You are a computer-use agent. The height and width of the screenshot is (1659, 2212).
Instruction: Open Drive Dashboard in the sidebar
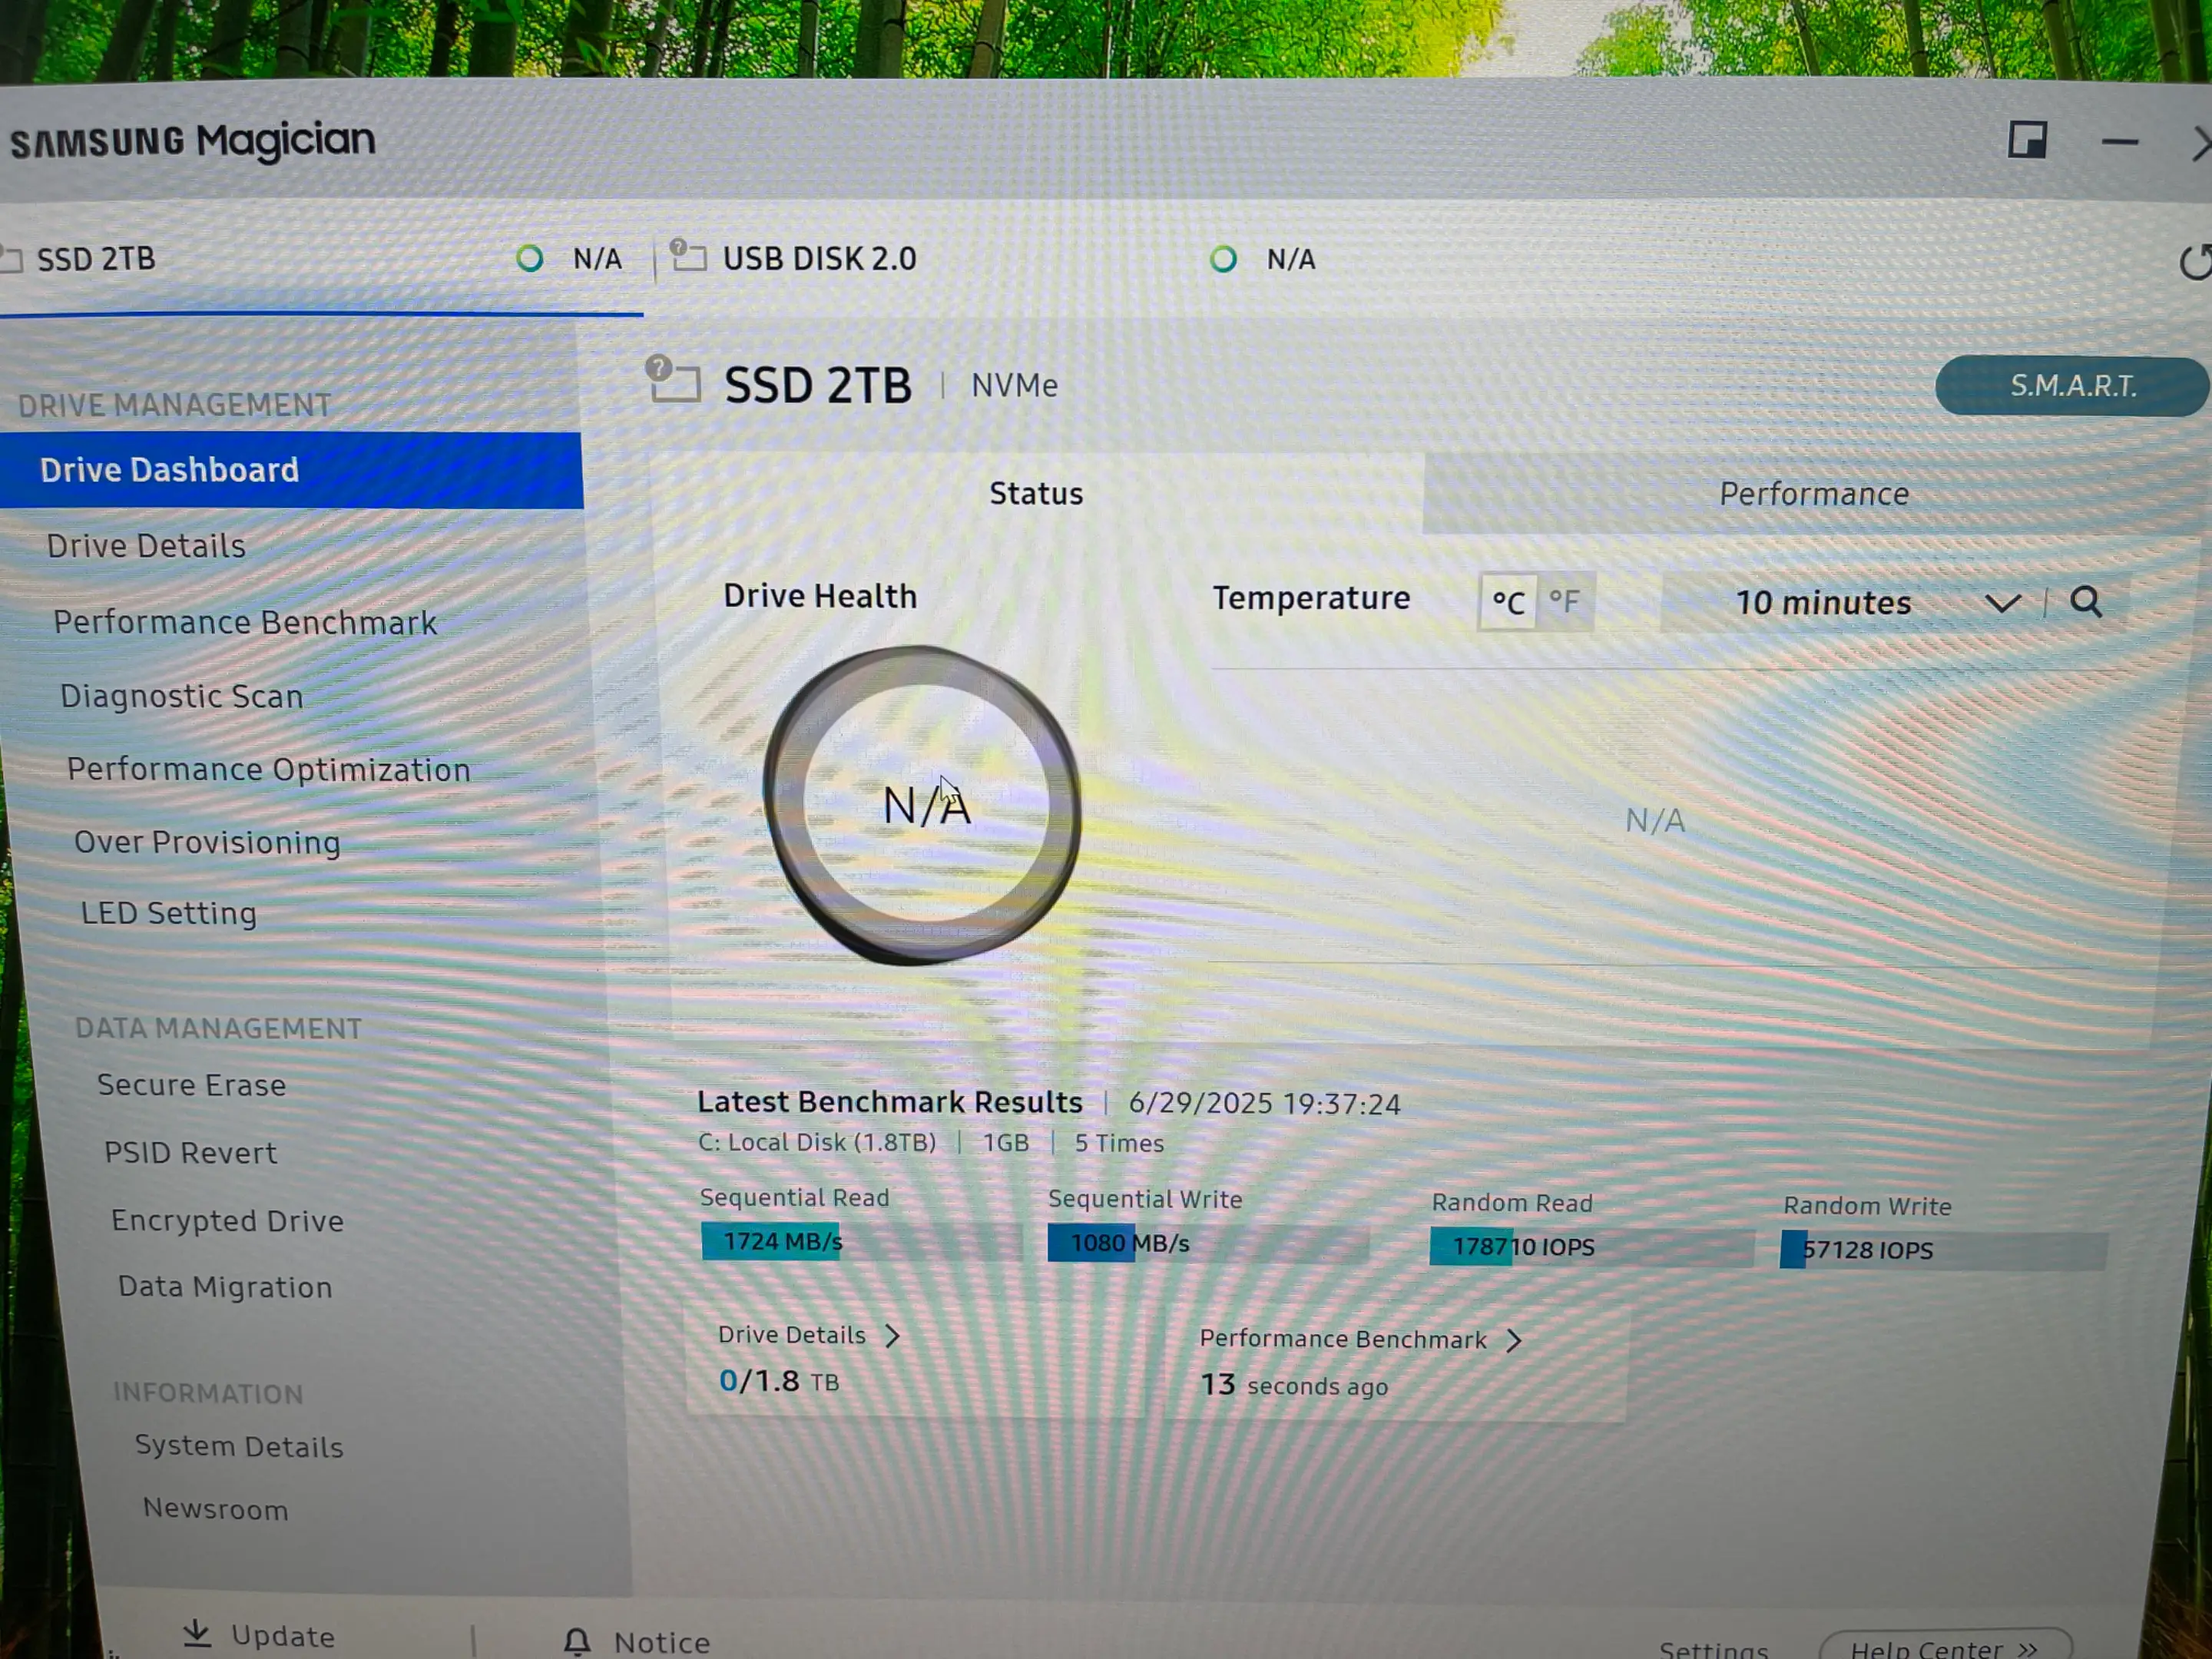point(290,470)
